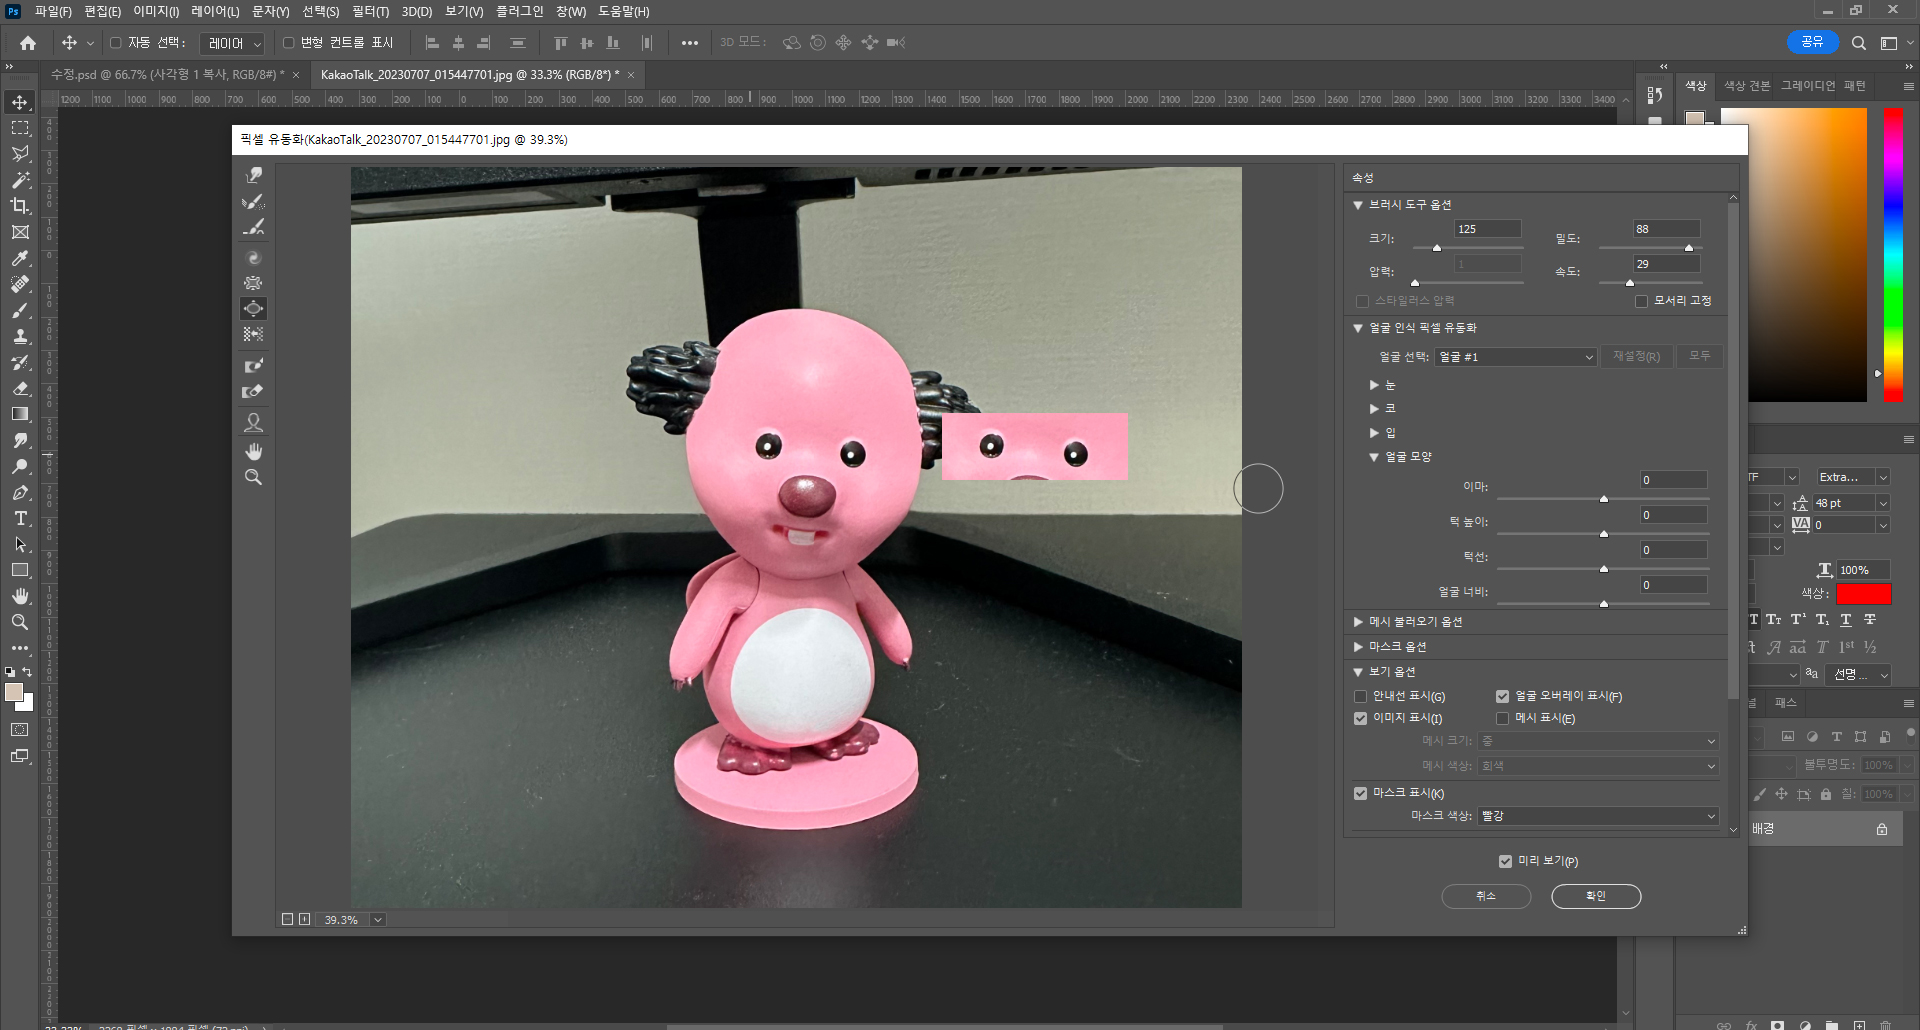Select the Smooth tool in Liquify
Image resolution: width=1920 pixels, height=1030 pixels.
[x=254, y=228]
